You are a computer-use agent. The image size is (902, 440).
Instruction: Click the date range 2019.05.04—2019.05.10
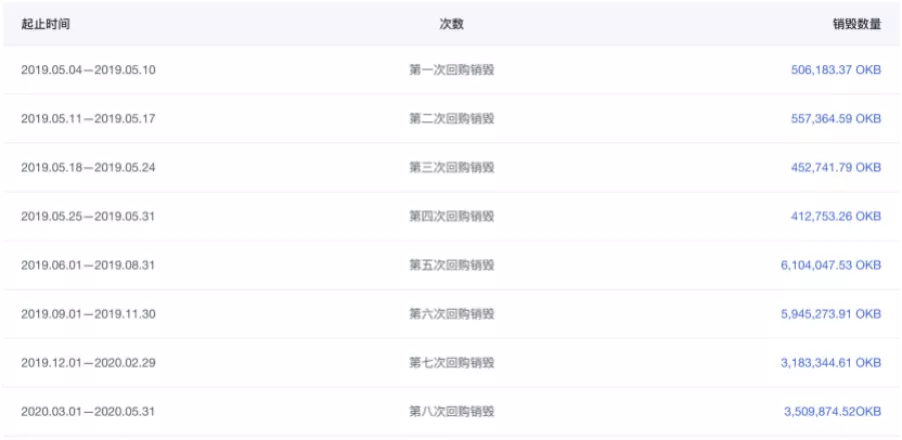[x=88, y=70]
